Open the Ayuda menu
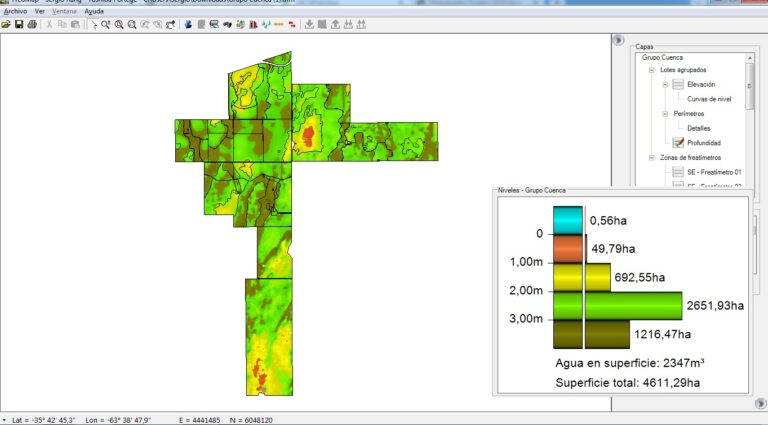The height and width of the screenshot is (425, 768). point(94,11)
